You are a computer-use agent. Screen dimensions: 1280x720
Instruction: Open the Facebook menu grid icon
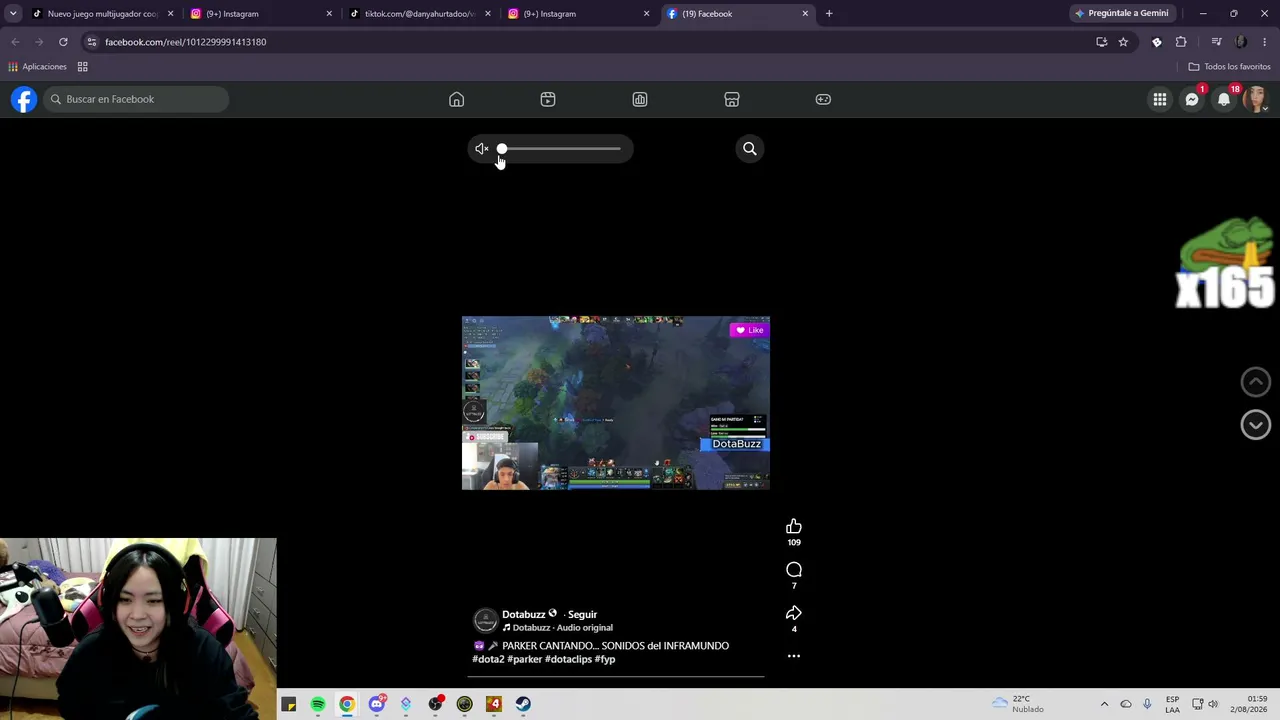[1160, 99]
